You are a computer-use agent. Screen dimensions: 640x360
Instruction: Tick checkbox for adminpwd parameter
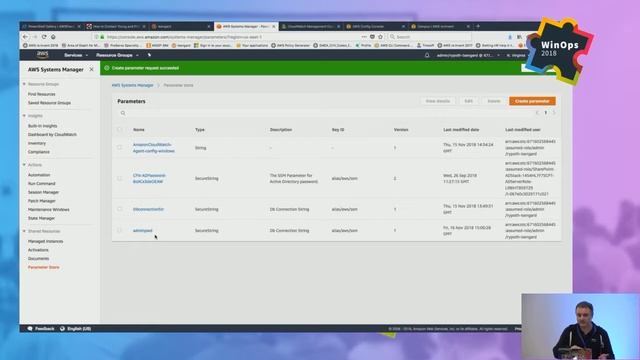point(120,230)
